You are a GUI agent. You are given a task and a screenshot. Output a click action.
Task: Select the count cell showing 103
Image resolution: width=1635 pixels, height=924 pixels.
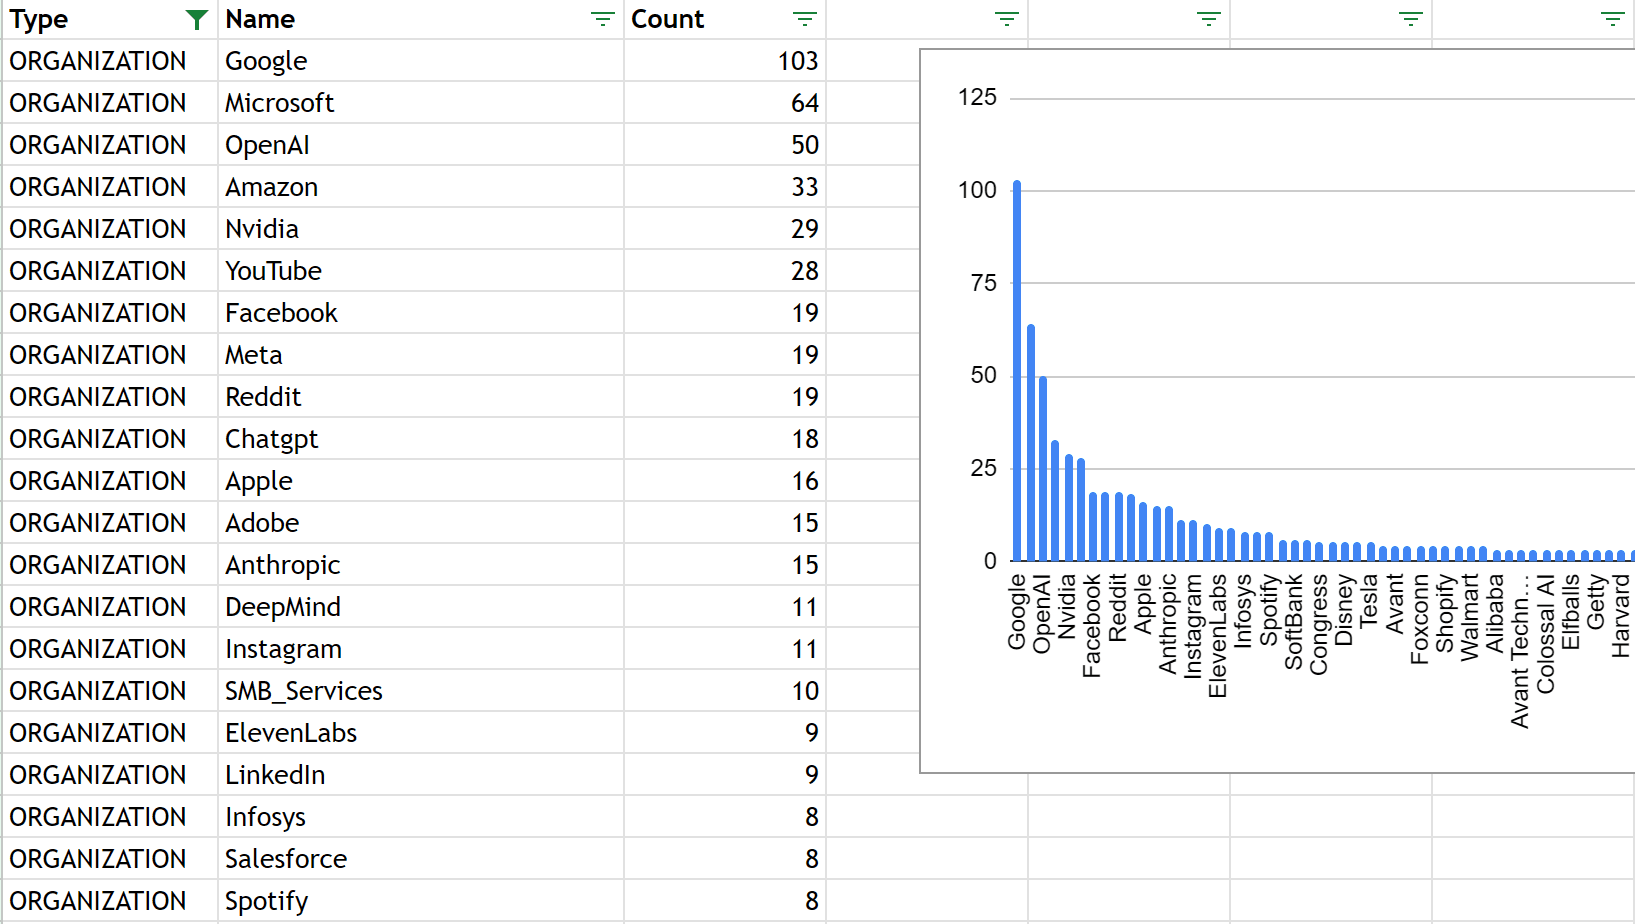[x=724, y=61]
